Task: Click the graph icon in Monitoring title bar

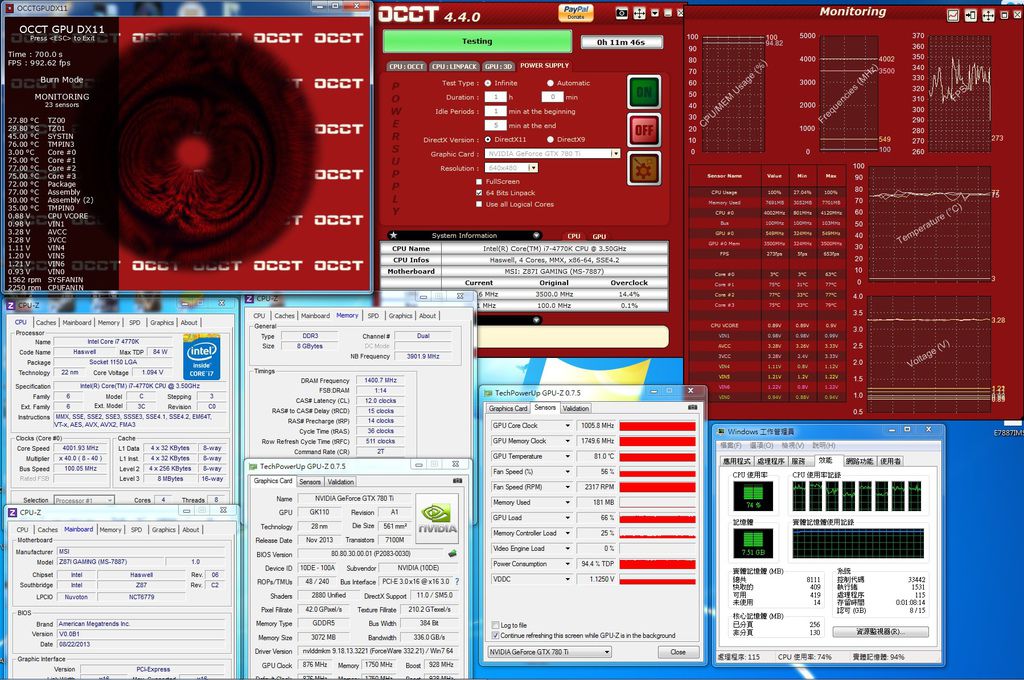Action: (x=953, y=15)
